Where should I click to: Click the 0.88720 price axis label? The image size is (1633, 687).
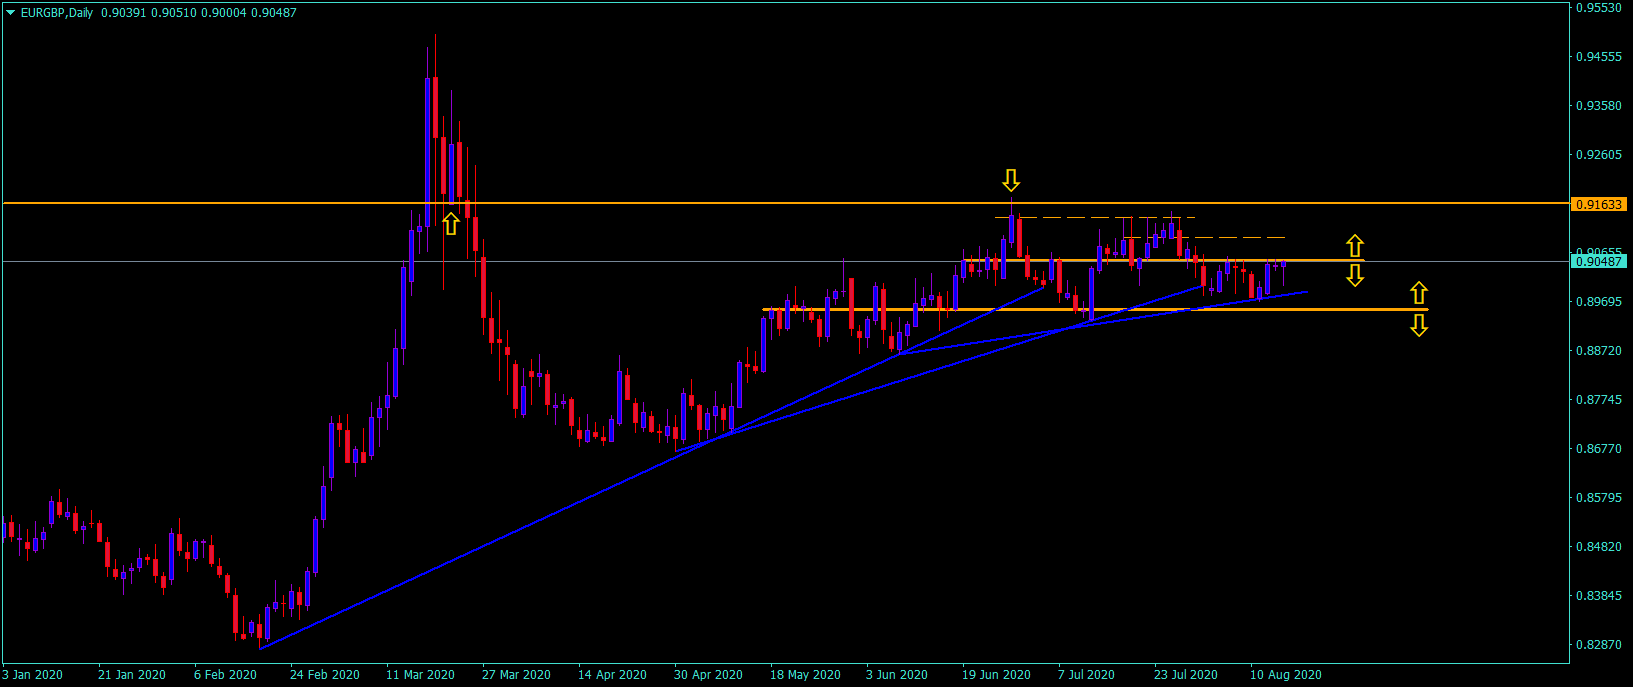click(x=1598, y=351)
